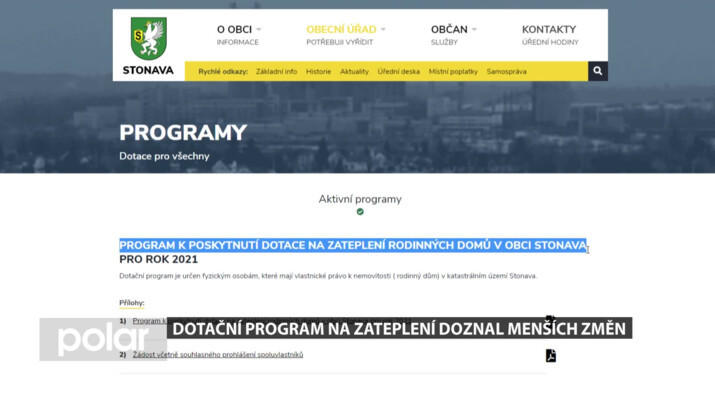Expand the OBČAN dropdown arrow
The height and width of the screenshot is (402, 715).
click(474, 30)
